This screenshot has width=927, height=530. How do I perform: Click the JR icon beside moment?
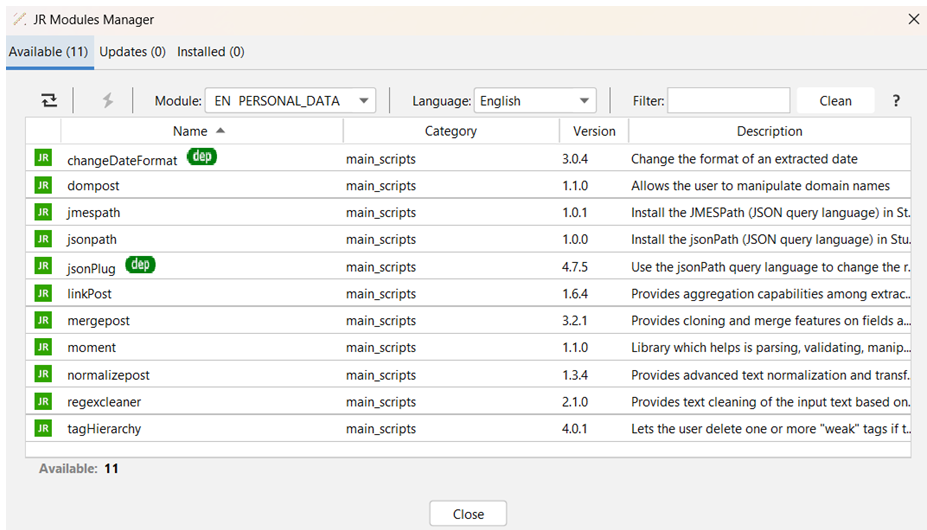pos(43,347)
